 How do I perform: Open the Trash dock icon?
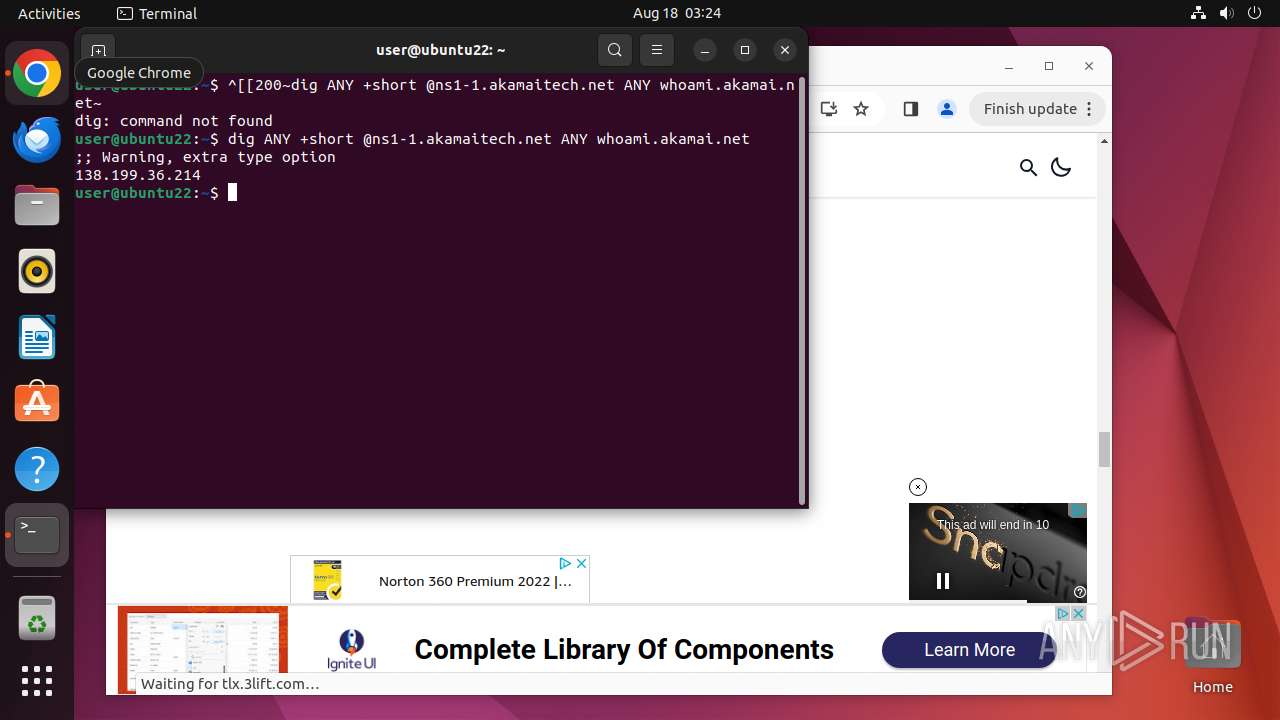tap(37, 618)
